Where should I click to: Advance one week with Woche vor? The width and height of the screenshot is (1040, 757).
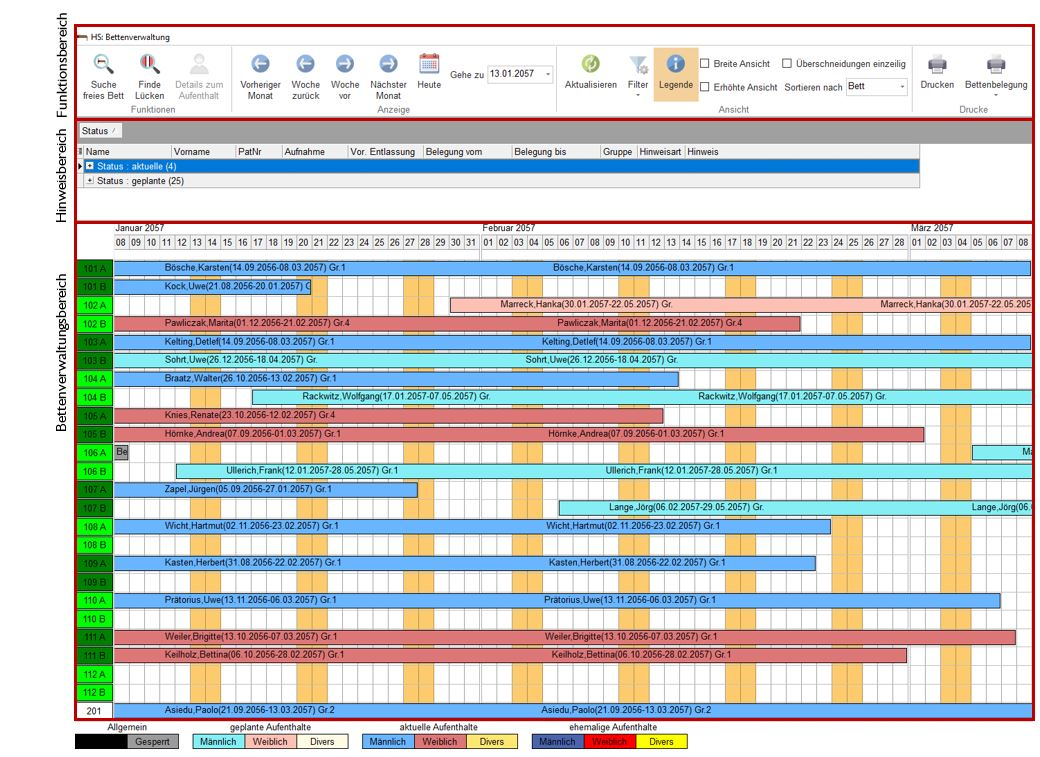click(345, 65)
